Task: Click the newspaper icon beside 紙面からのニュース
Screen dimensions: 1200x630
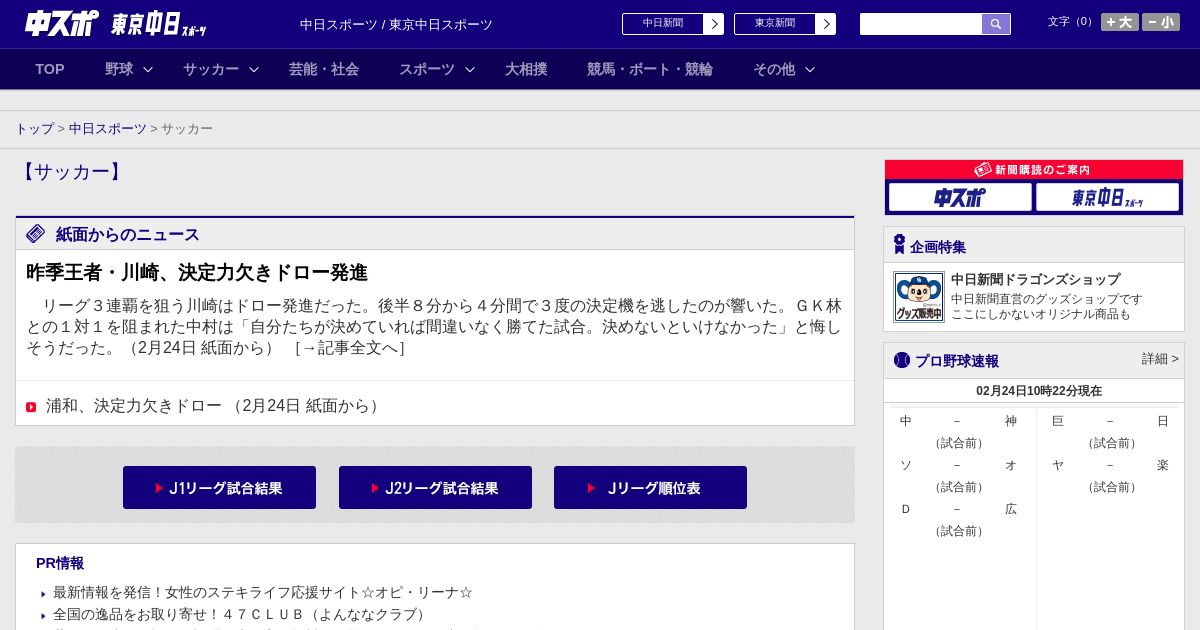Action: 36,234
